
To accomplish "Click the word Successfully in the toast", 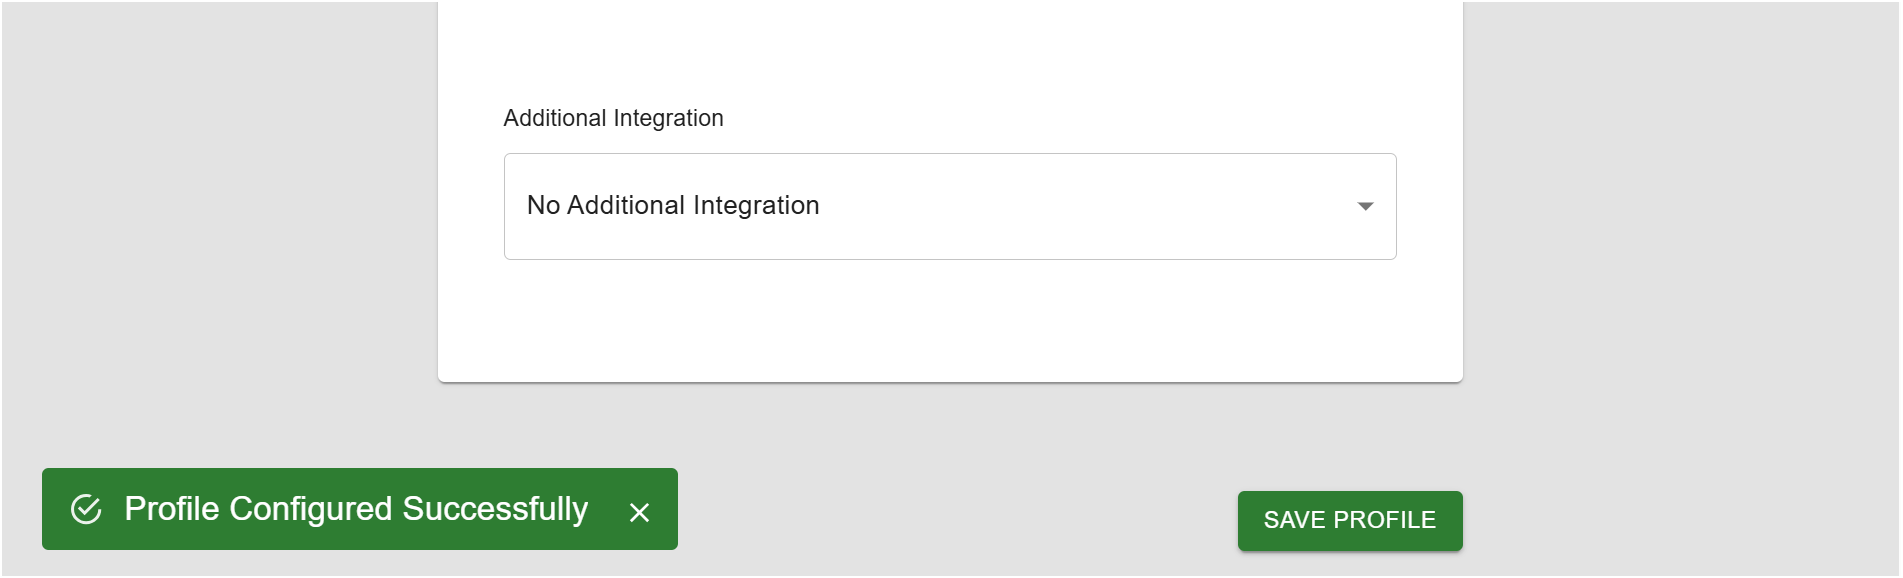I will point(495,509).
